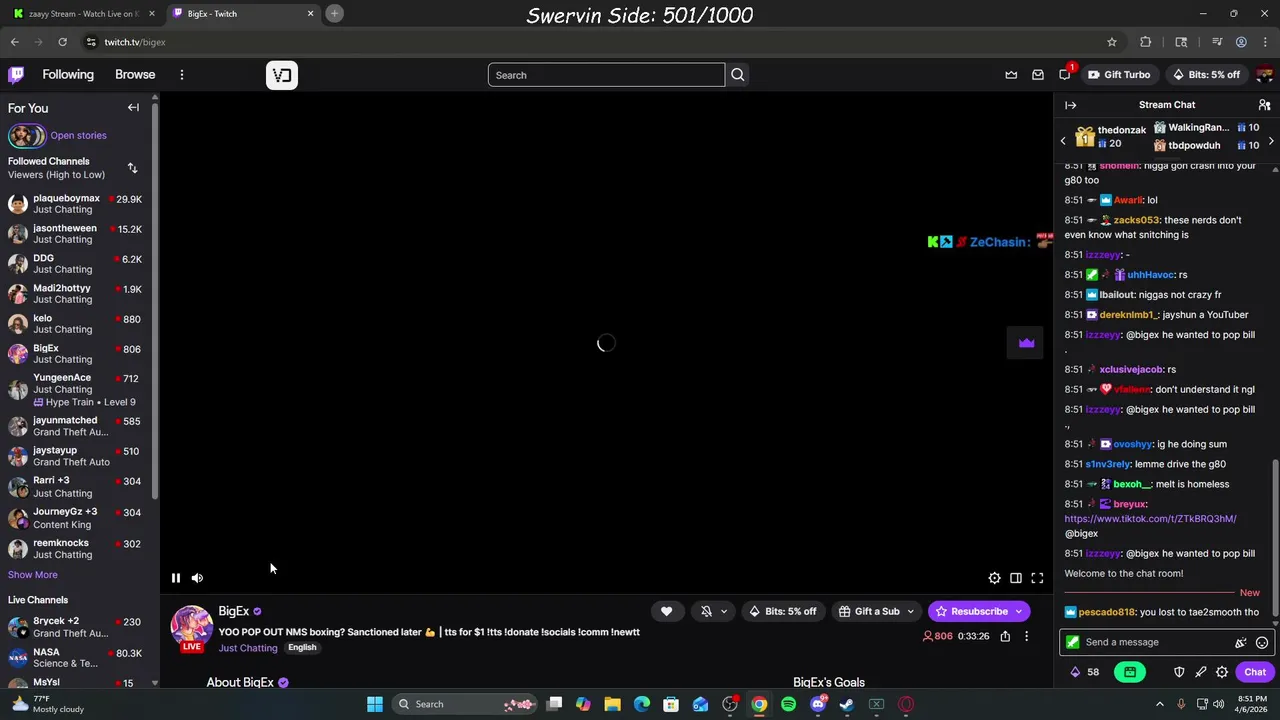Pause the BigEx stream playback
The height and width of the screenshot is (720, 1280).
[175, 578]
